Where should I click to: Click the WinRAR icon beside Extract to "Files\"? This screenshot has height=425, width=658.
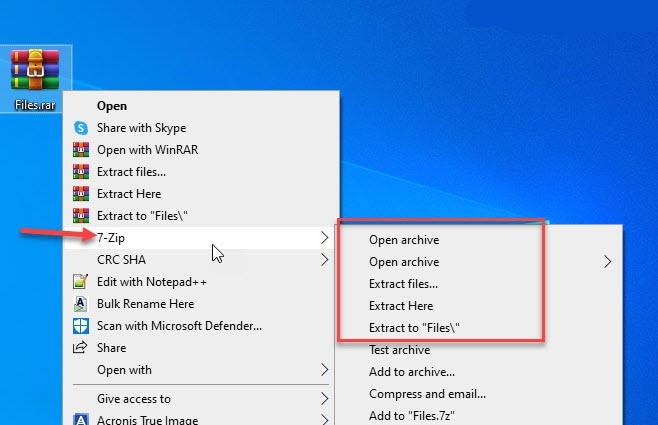81,216
